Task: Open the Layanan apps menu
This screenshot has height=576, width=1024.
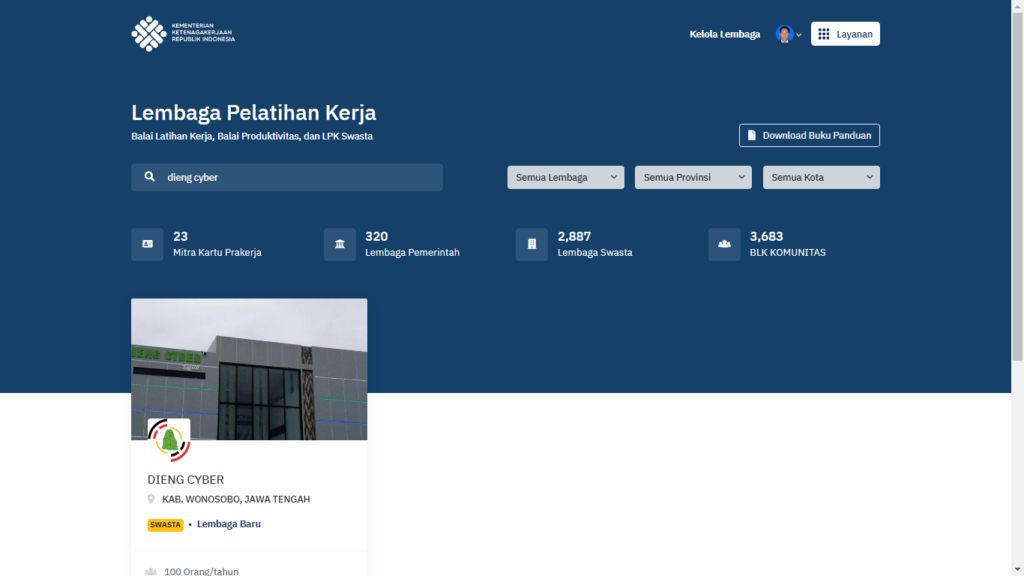Action: 845,34
